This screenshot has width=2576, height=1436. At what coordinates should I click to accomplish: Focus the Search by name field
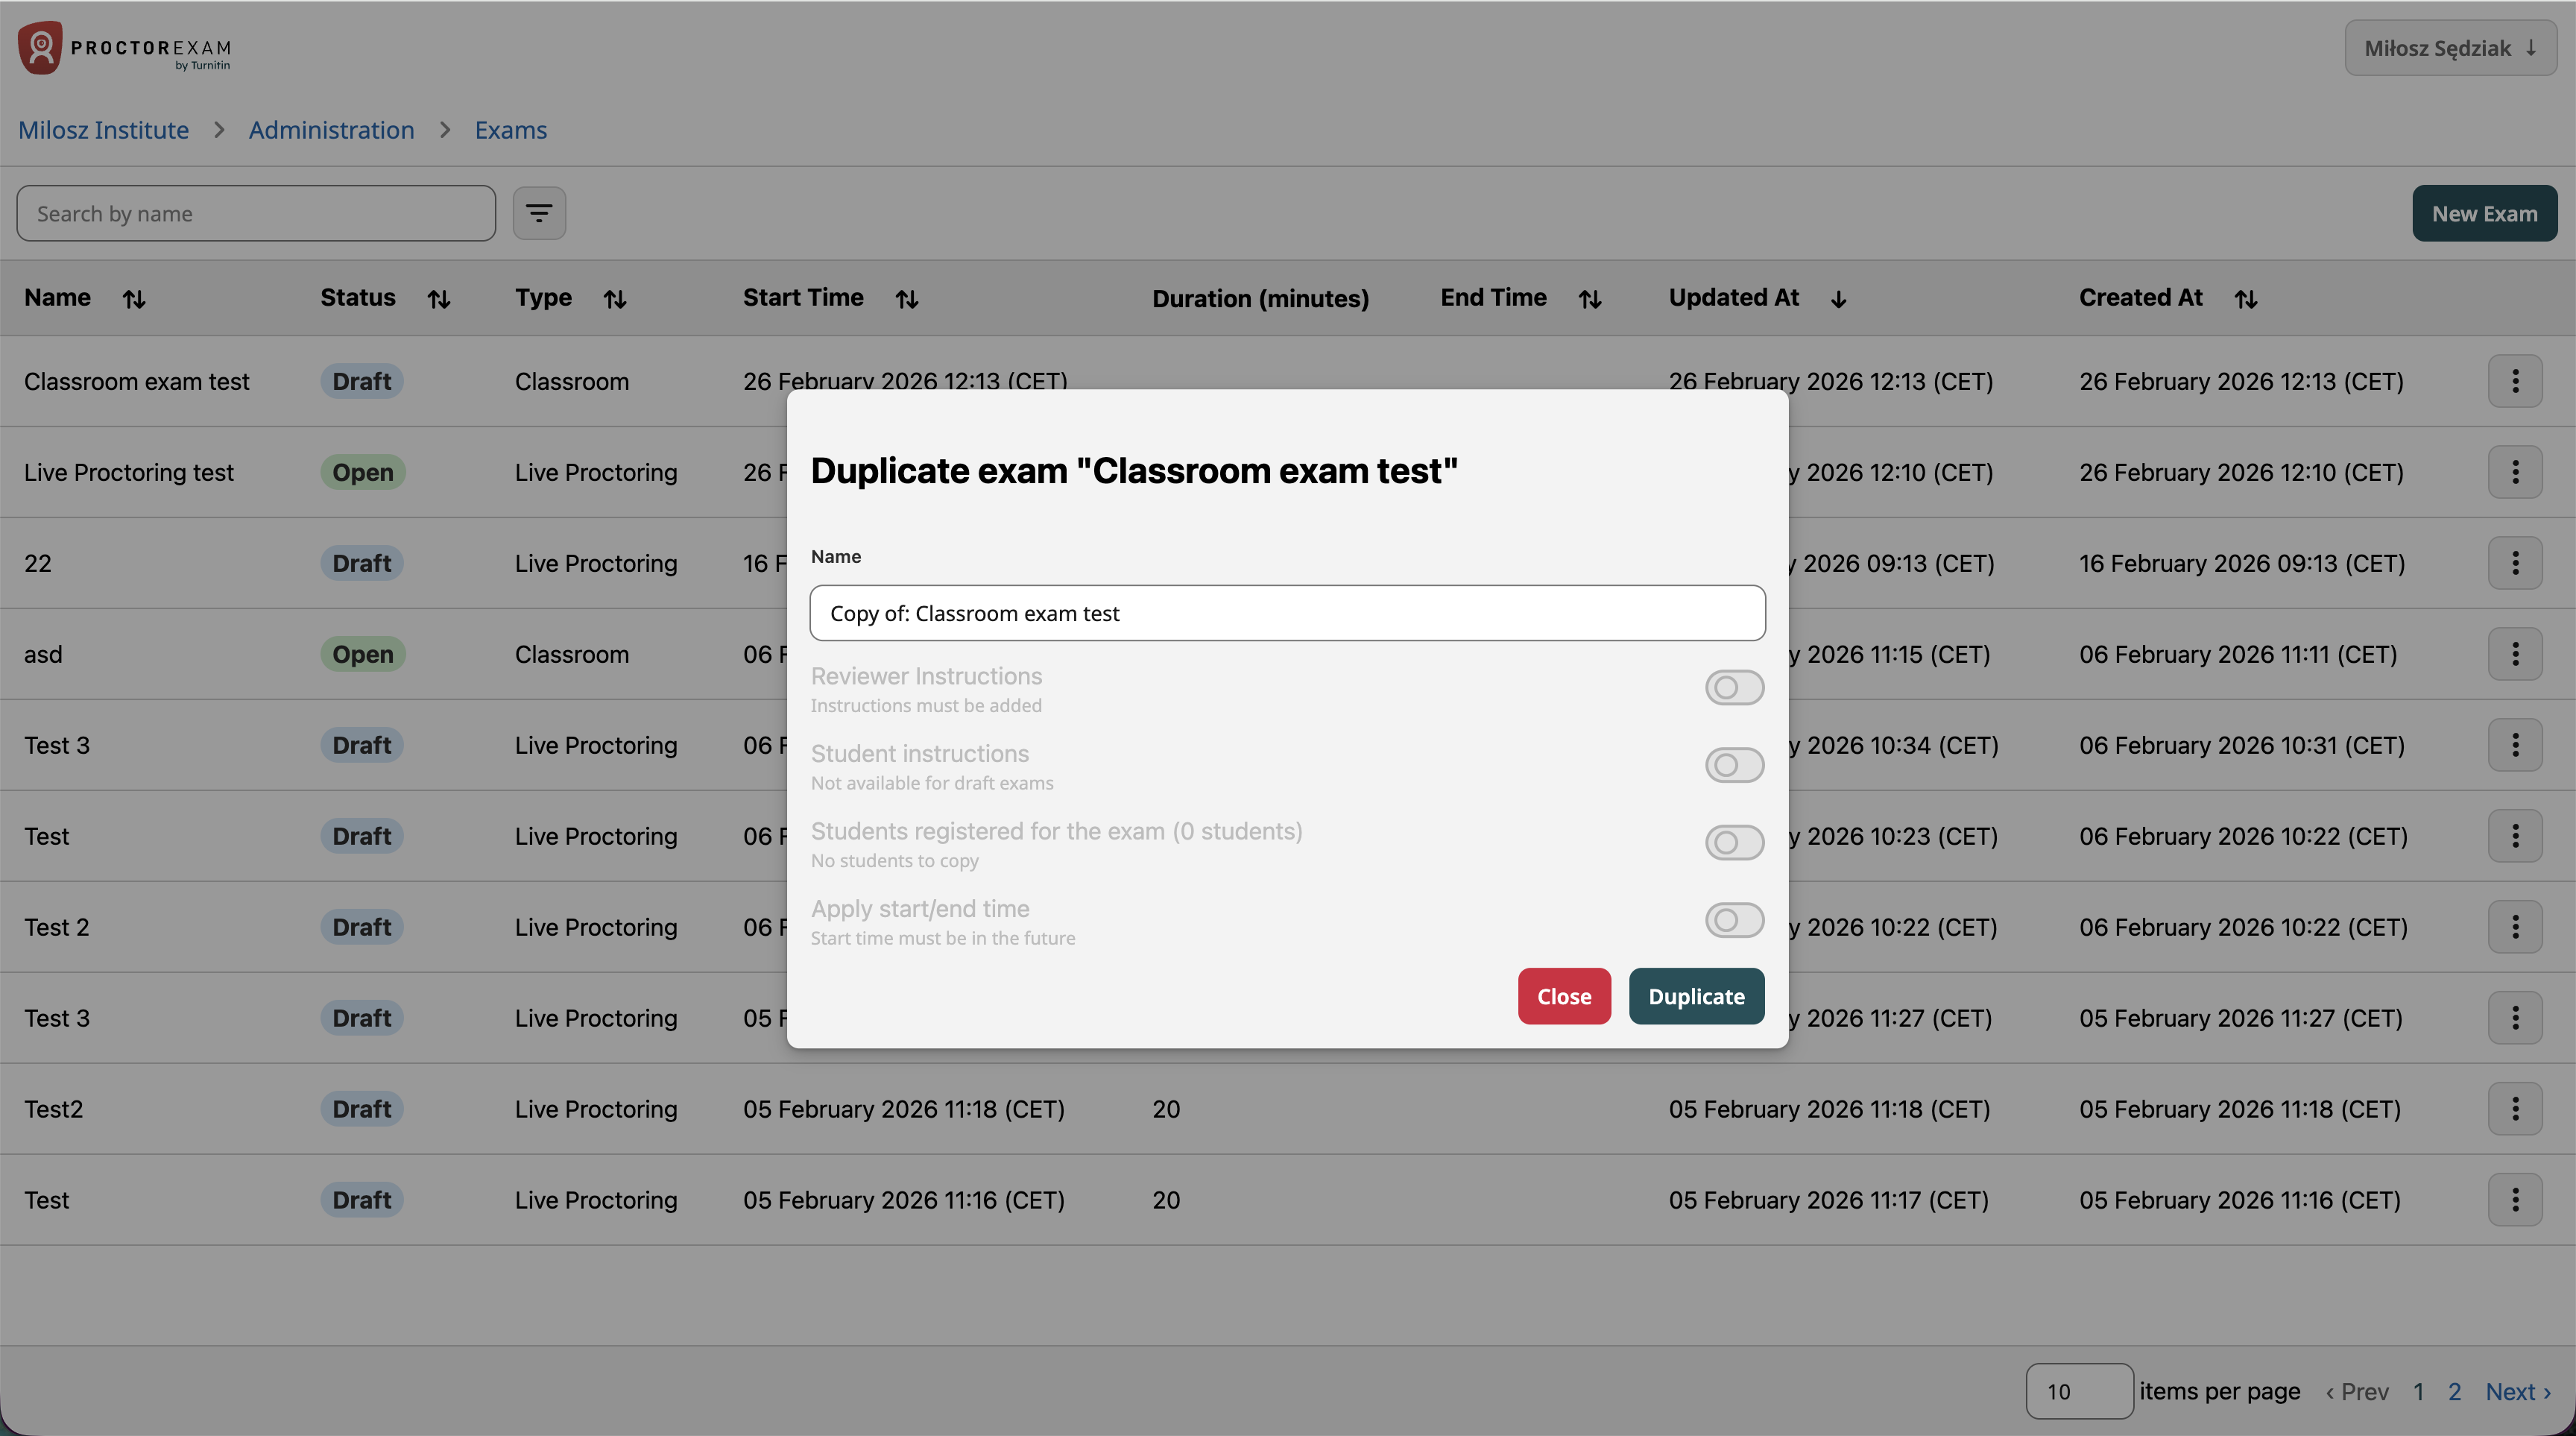256,213
